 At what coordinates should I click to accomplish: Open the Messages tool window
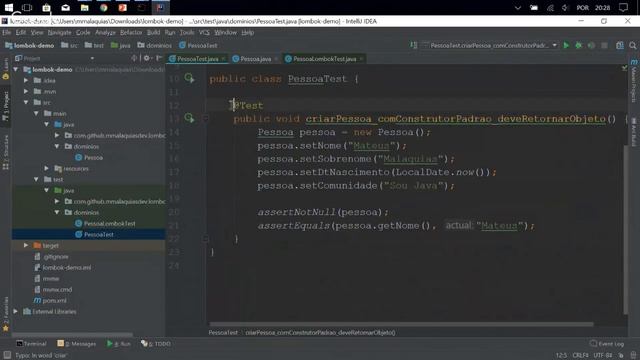coord(77,344)
